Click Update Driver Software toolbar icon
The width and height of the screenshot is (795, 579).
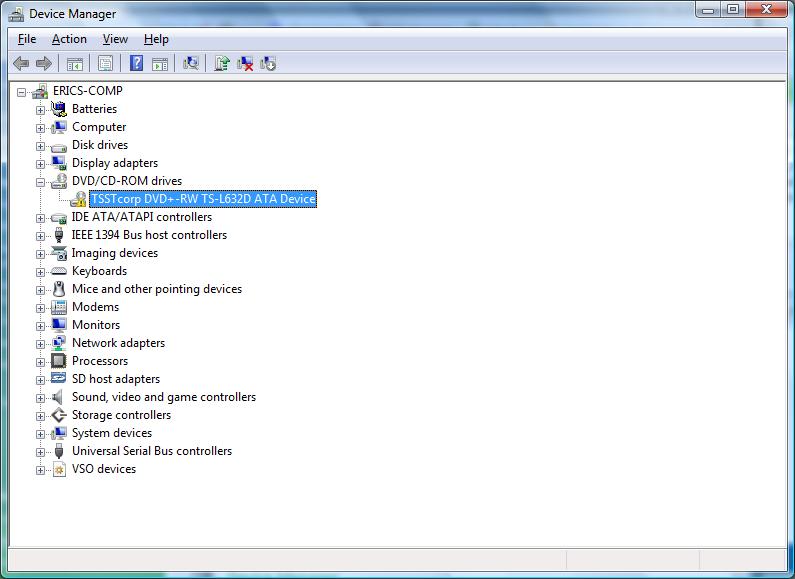222,63
